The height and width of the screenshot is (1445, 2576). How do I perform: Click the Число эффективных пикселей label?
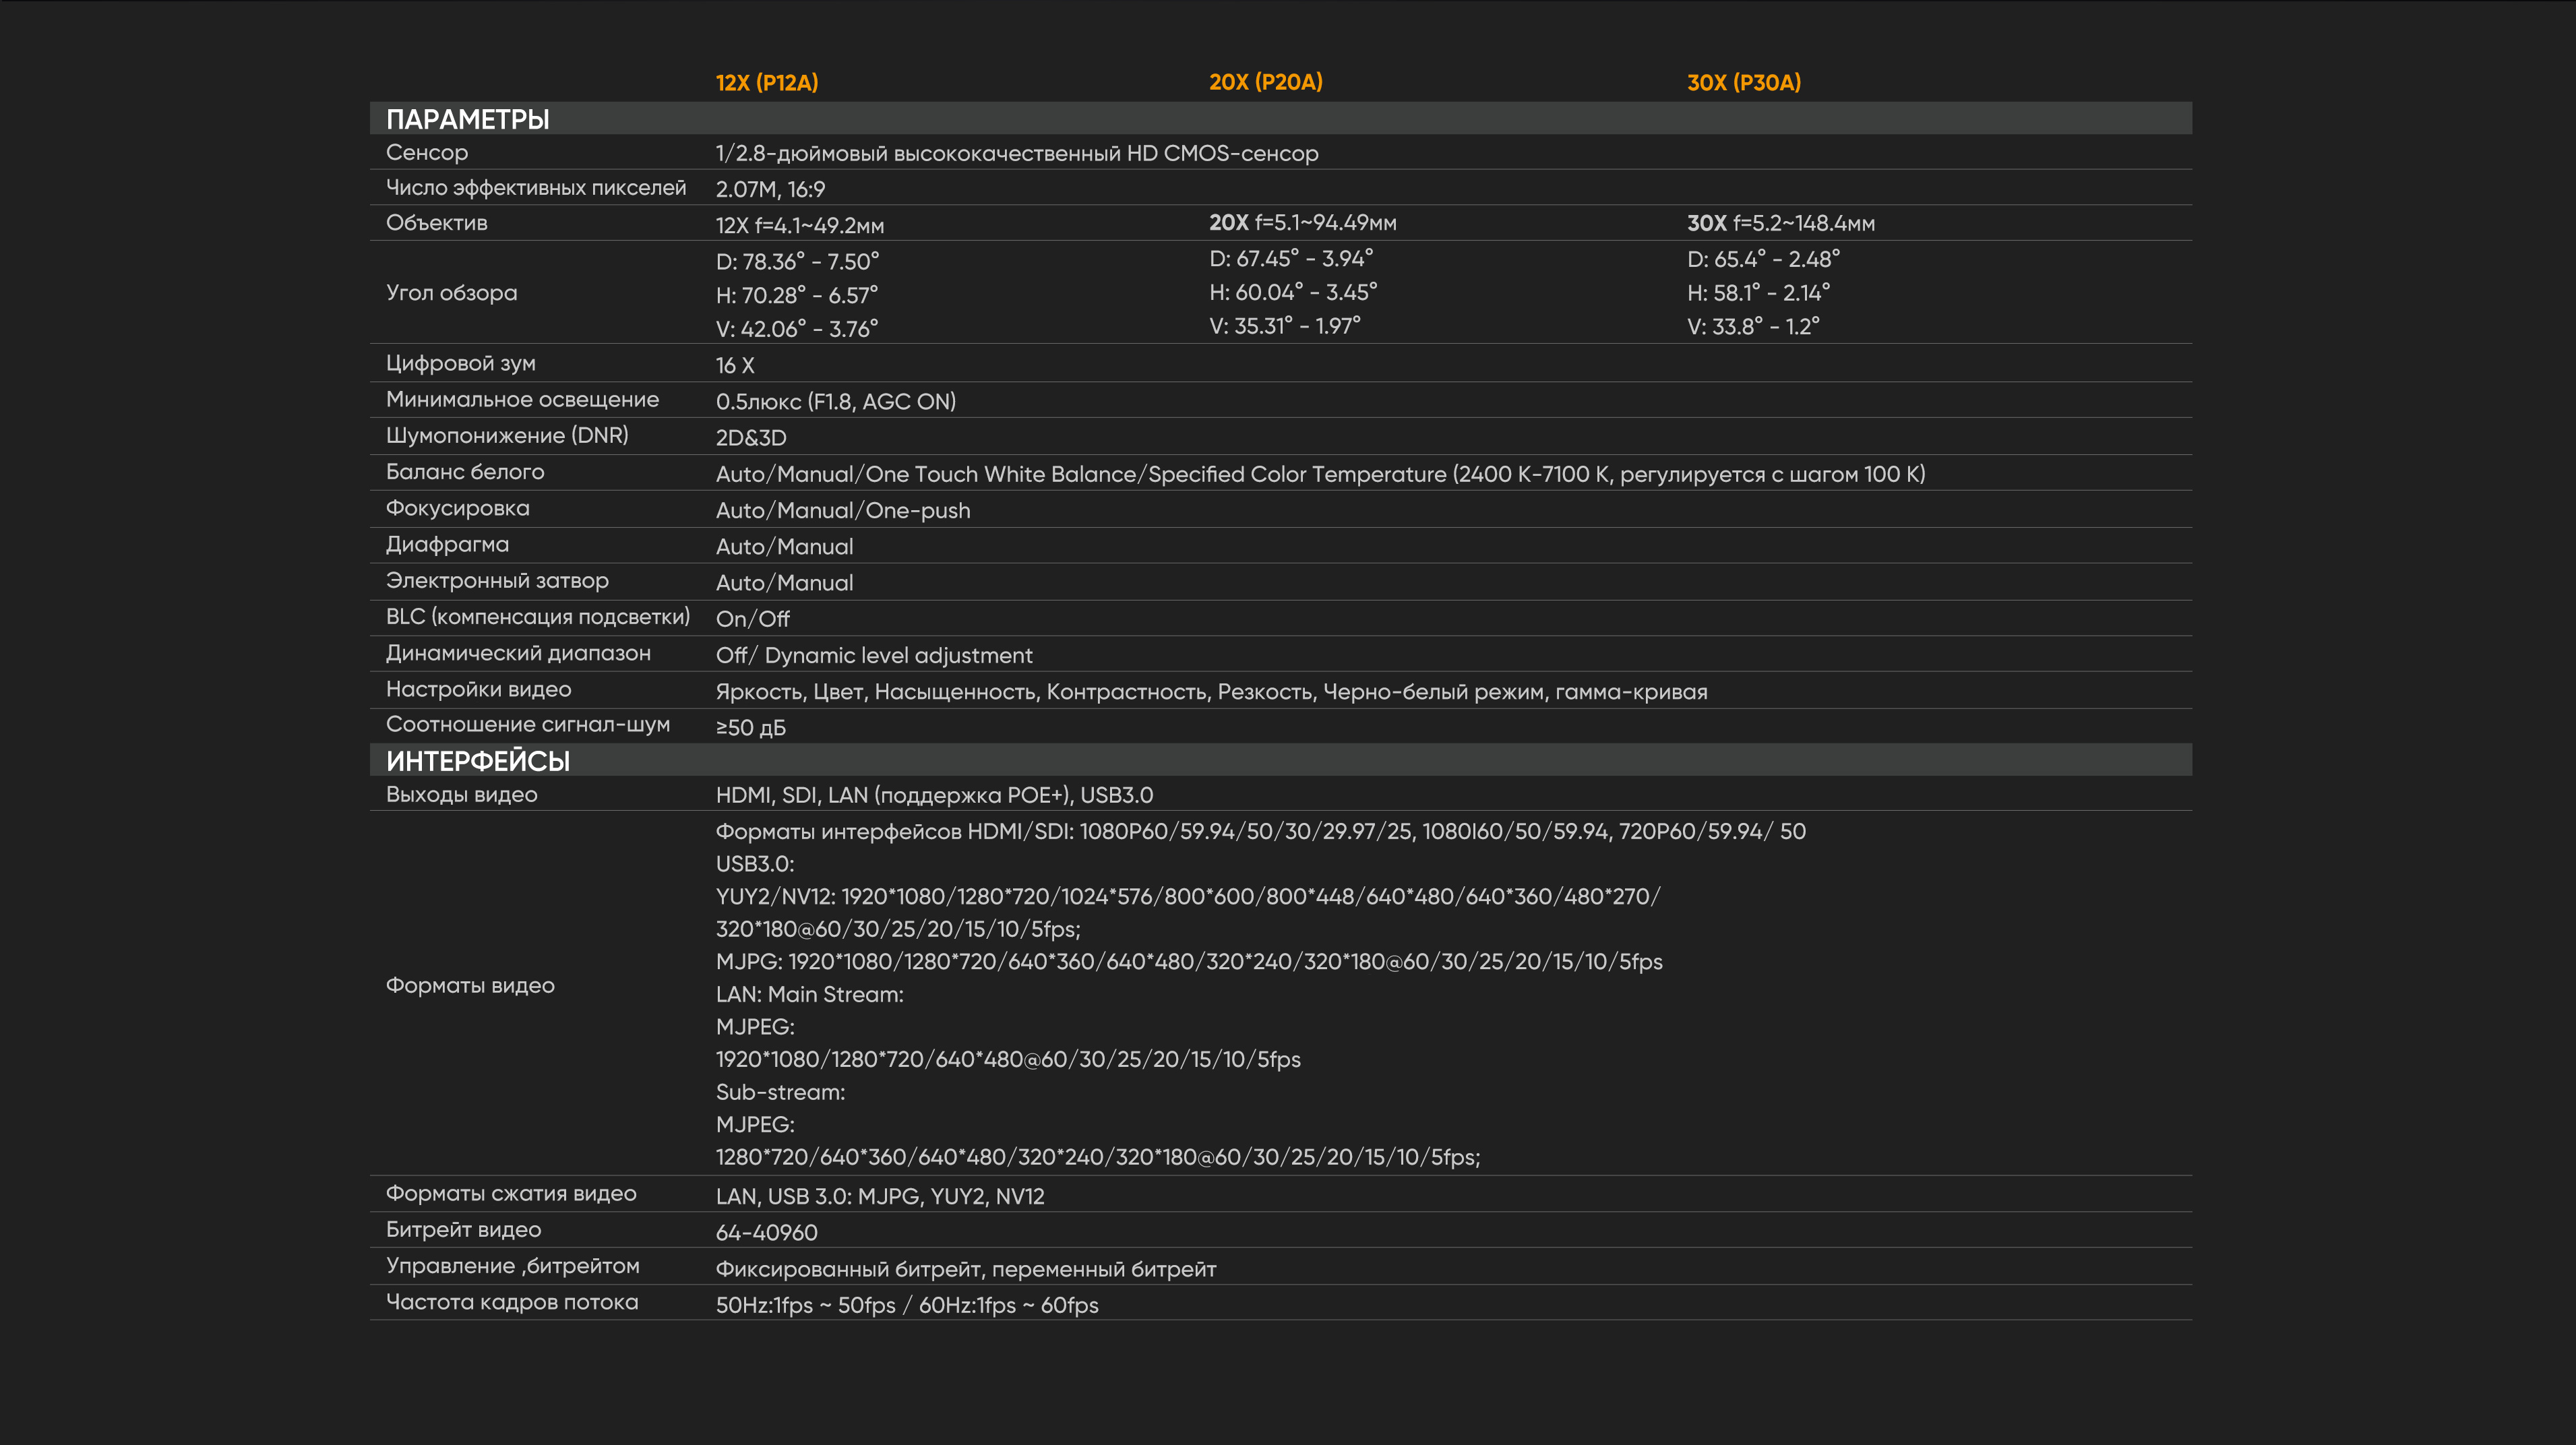(536, 188)
